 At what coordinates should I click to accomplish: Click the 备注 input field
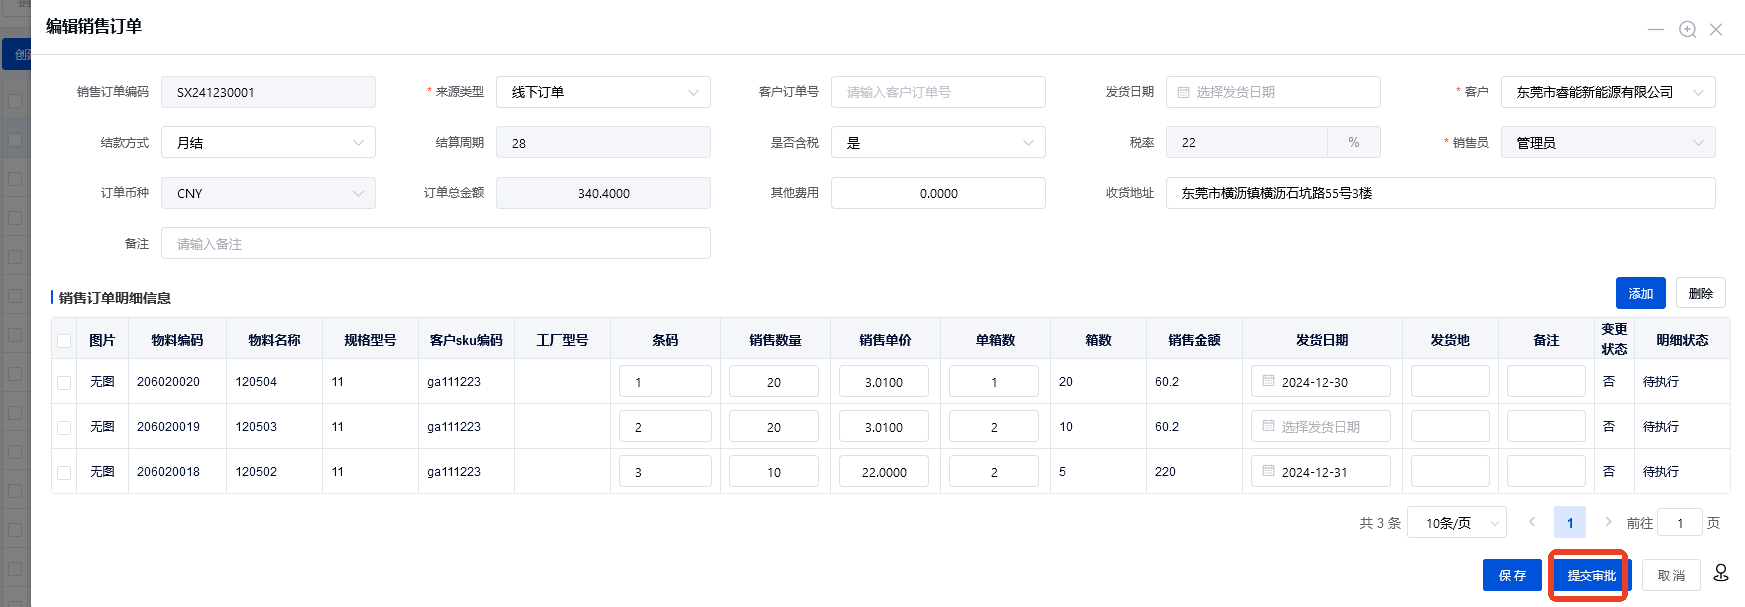point(435,244)
